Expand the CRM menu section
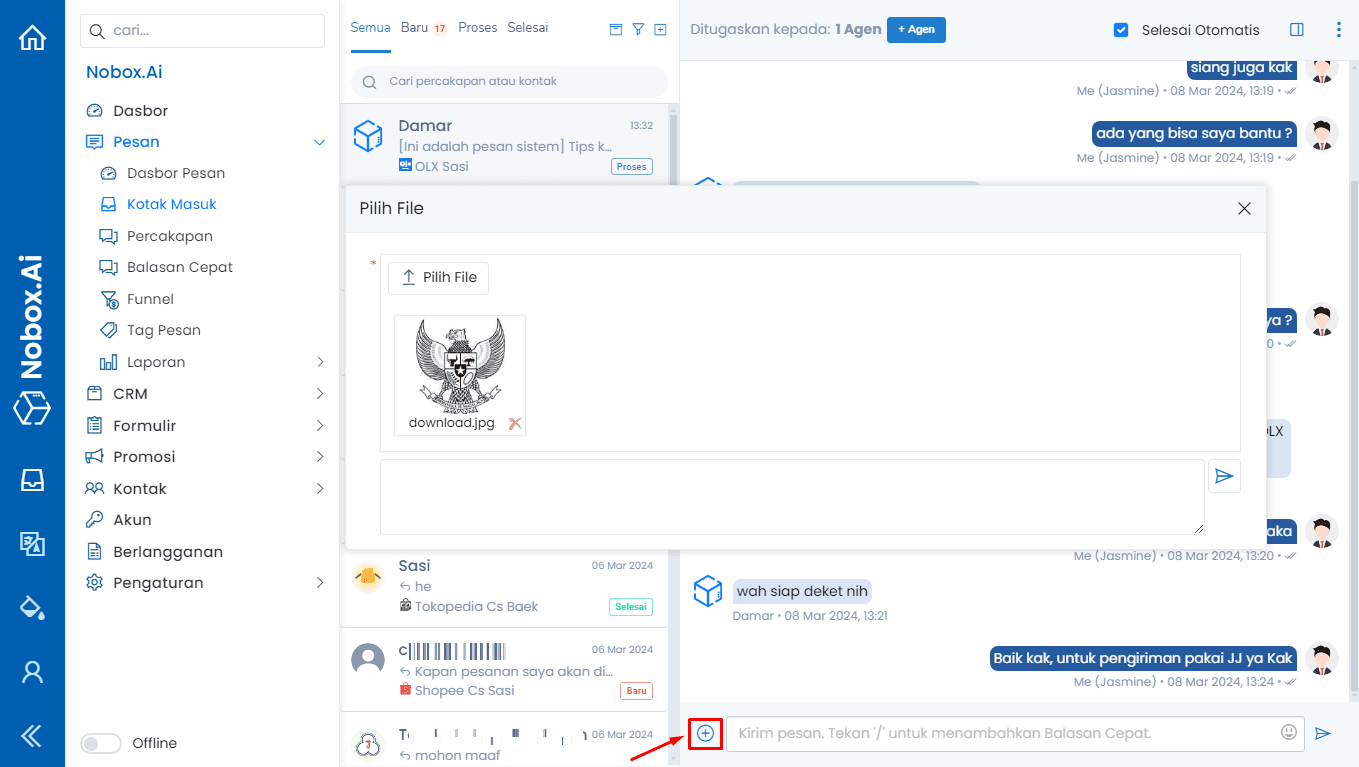 point(320,394)
